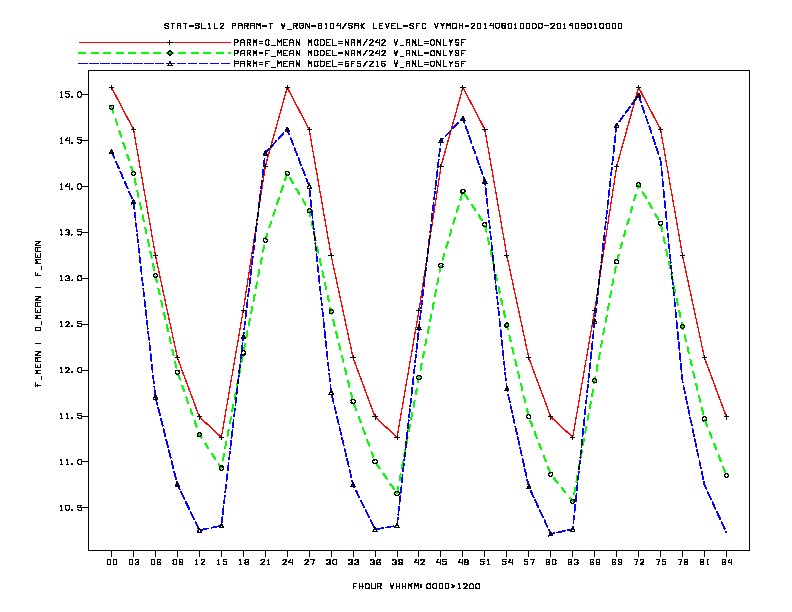
Task: Click the 84 forecast hour tick label
Action: click(x=727, y=562)
